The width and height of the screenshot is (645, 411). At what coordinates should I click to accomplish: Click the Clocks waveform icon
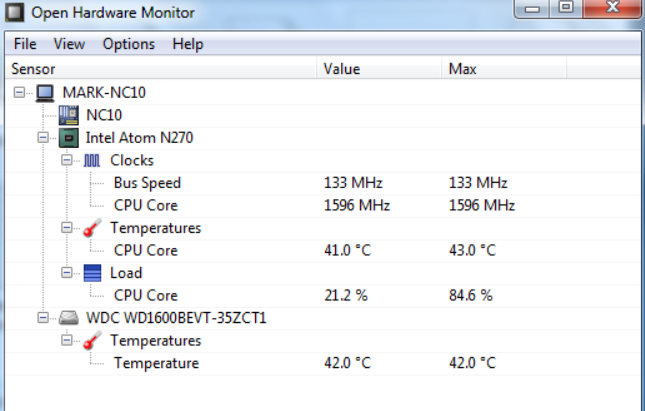tap(92, 160)
